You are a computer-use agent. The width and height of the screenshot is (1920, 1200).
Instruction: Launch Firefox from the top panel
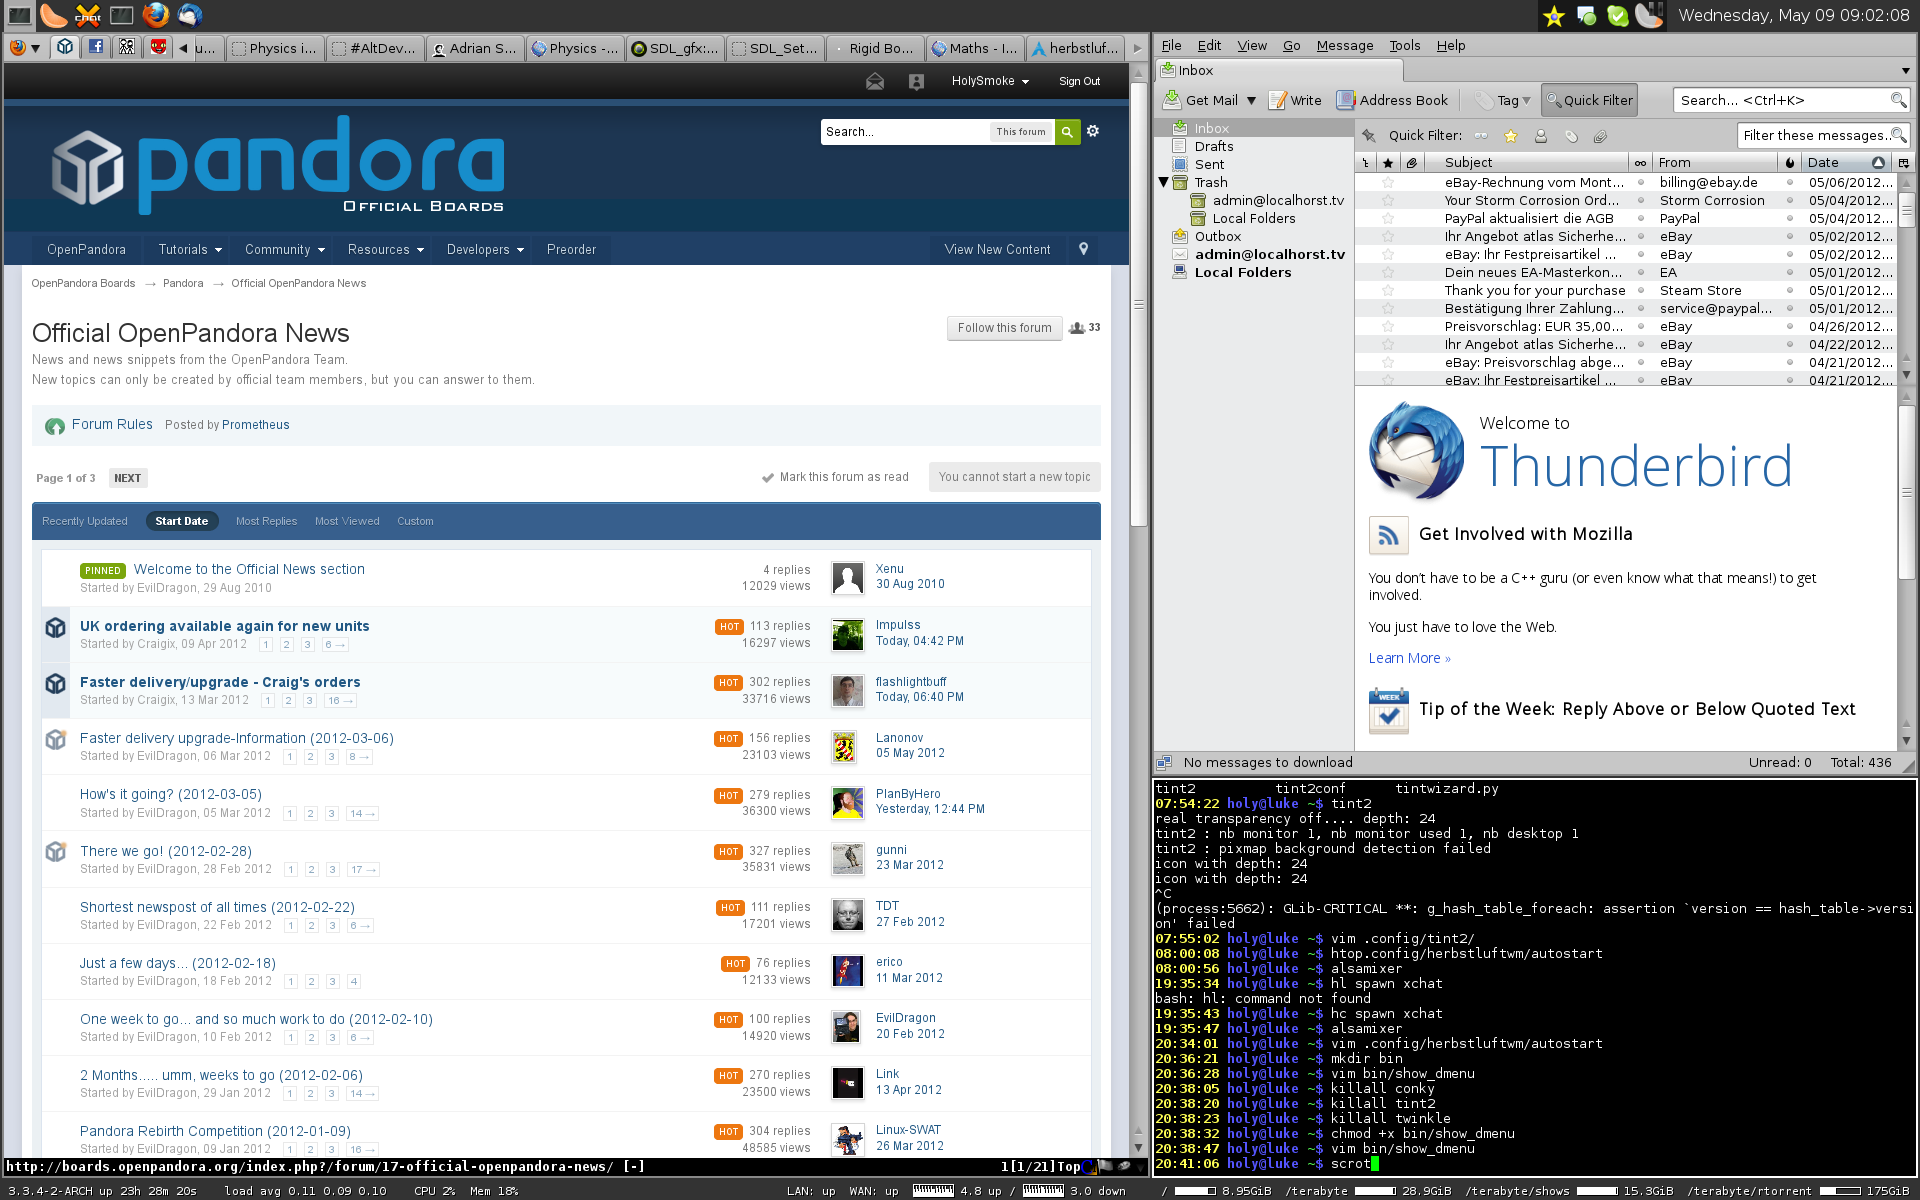click(155, 15)
